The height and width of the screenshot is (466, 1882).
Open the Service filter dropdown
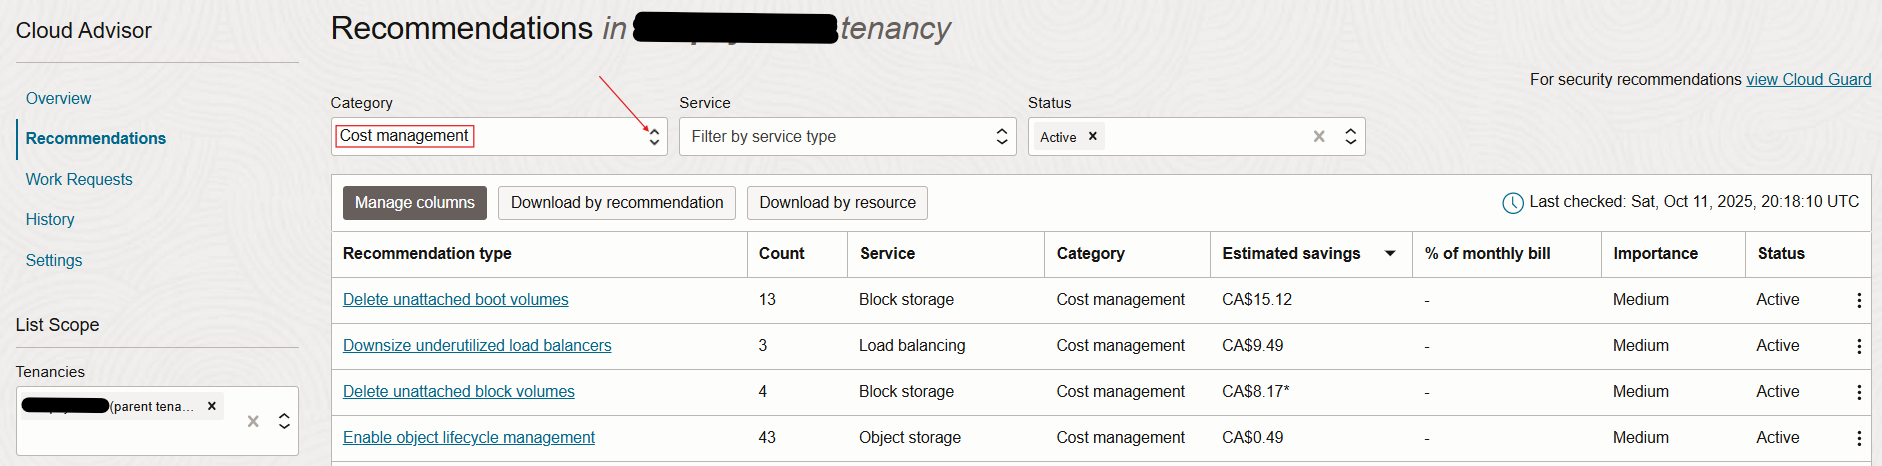pyautogui.click(x=1001, y=137)
